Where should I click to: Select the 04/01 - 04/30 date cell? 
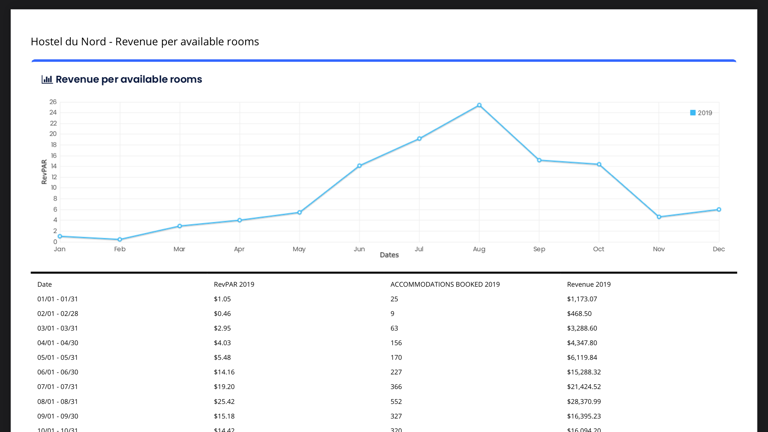pos(57,343)
